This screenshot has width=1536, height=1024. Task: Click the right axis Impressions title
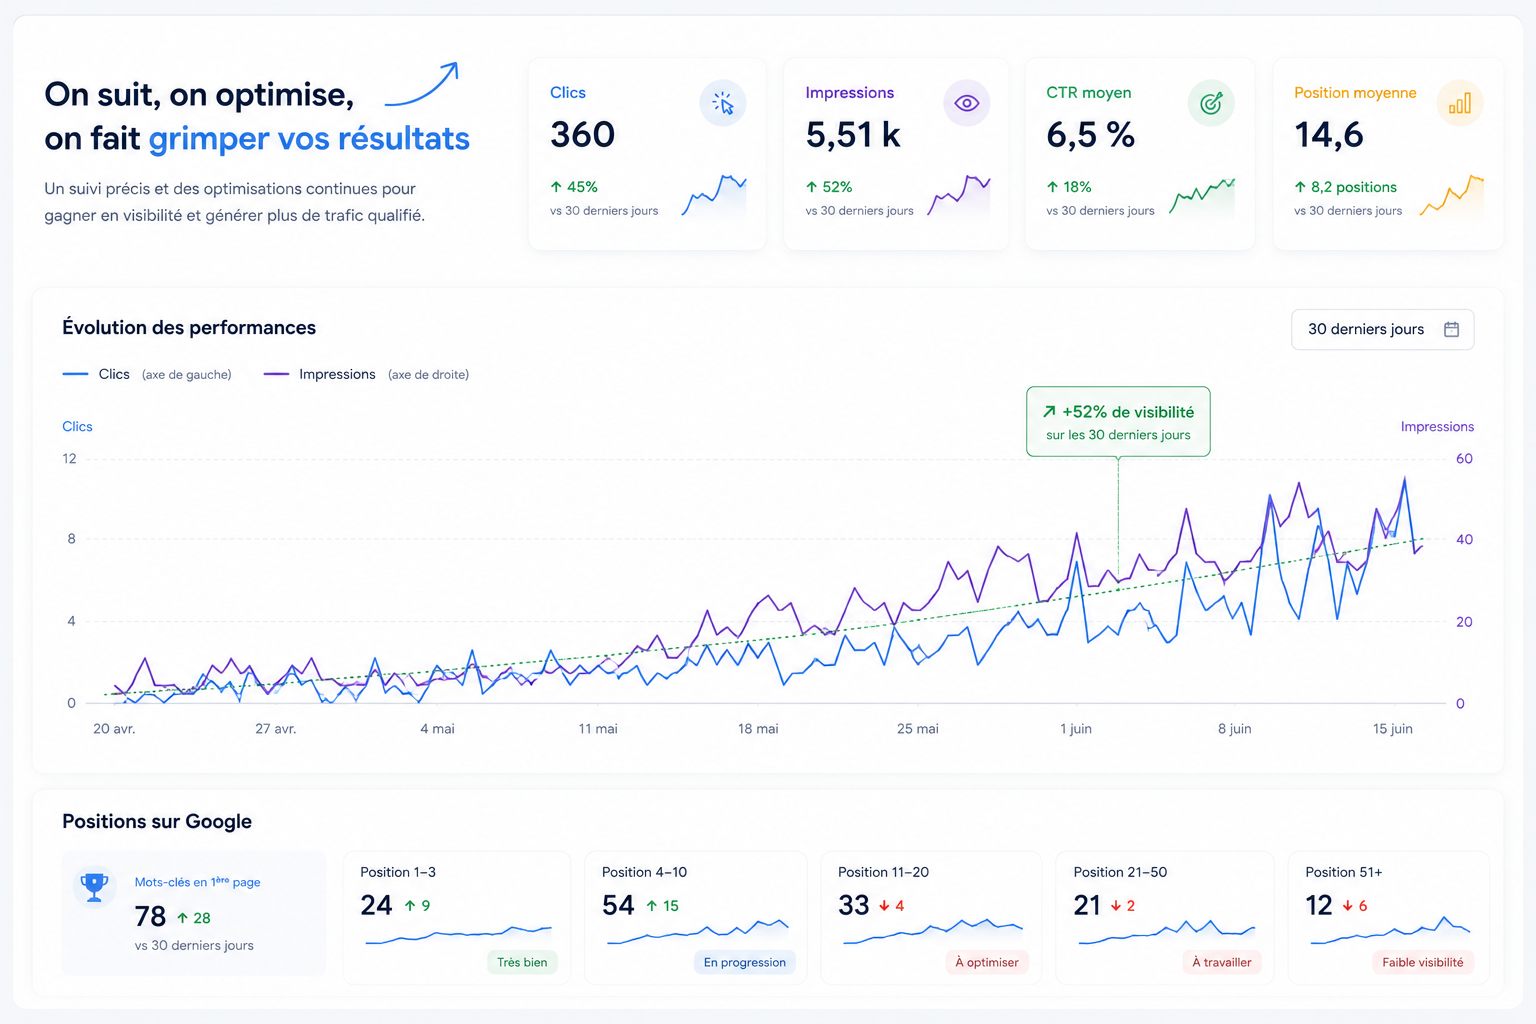[1437, 426]
